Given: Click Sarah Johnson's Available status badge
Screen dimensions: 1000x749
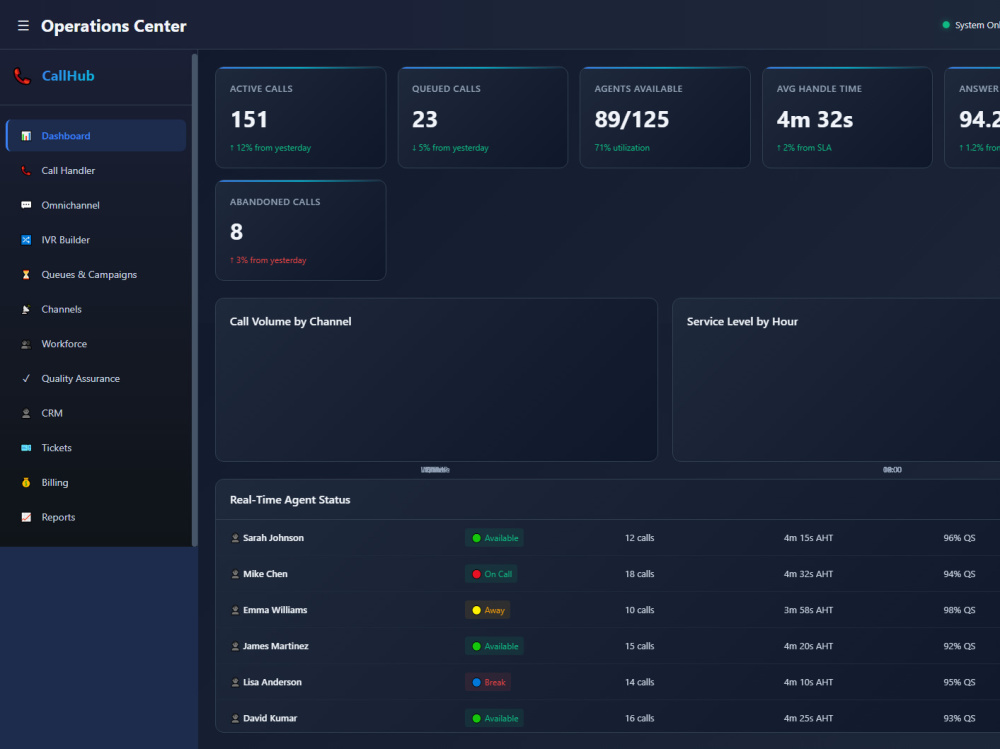Looking at the screenshot, I should click(x=494, y=538).
